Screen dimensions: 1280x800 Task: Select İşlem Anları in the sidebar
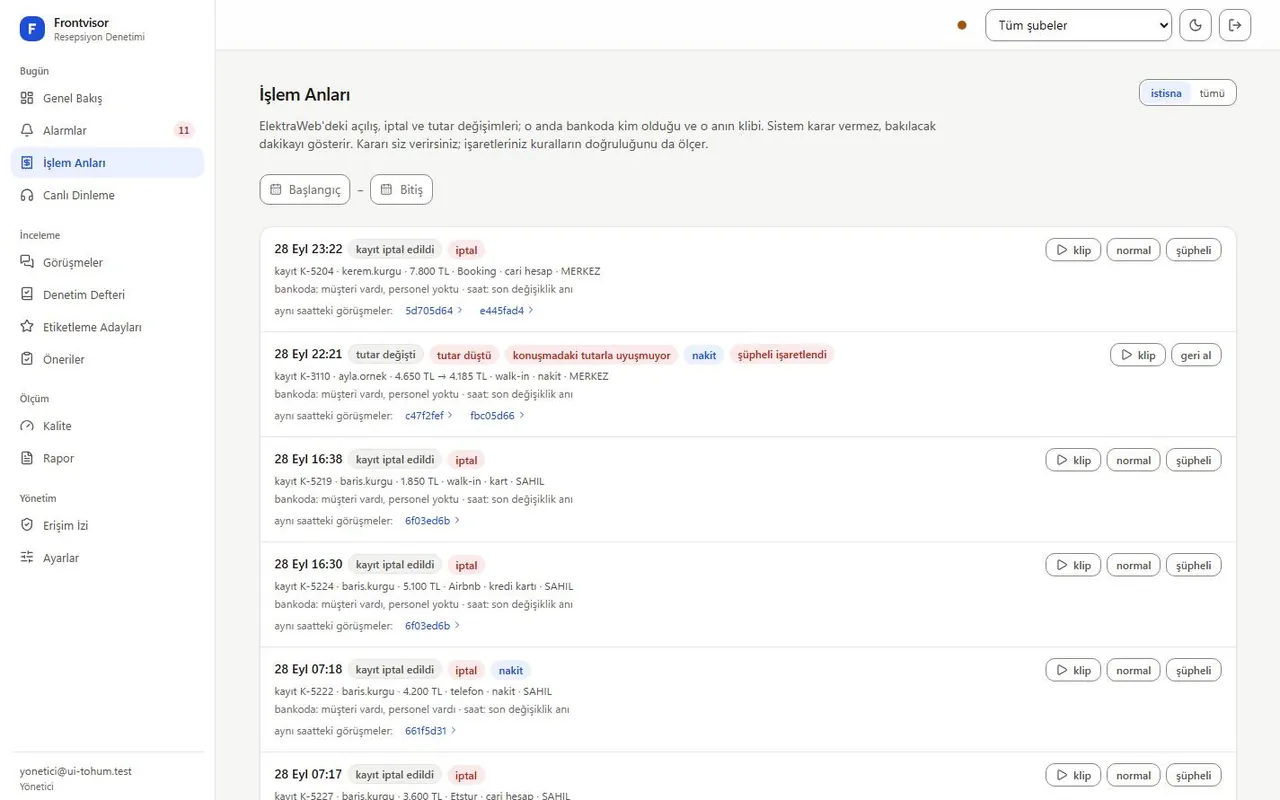click(107, 163)
